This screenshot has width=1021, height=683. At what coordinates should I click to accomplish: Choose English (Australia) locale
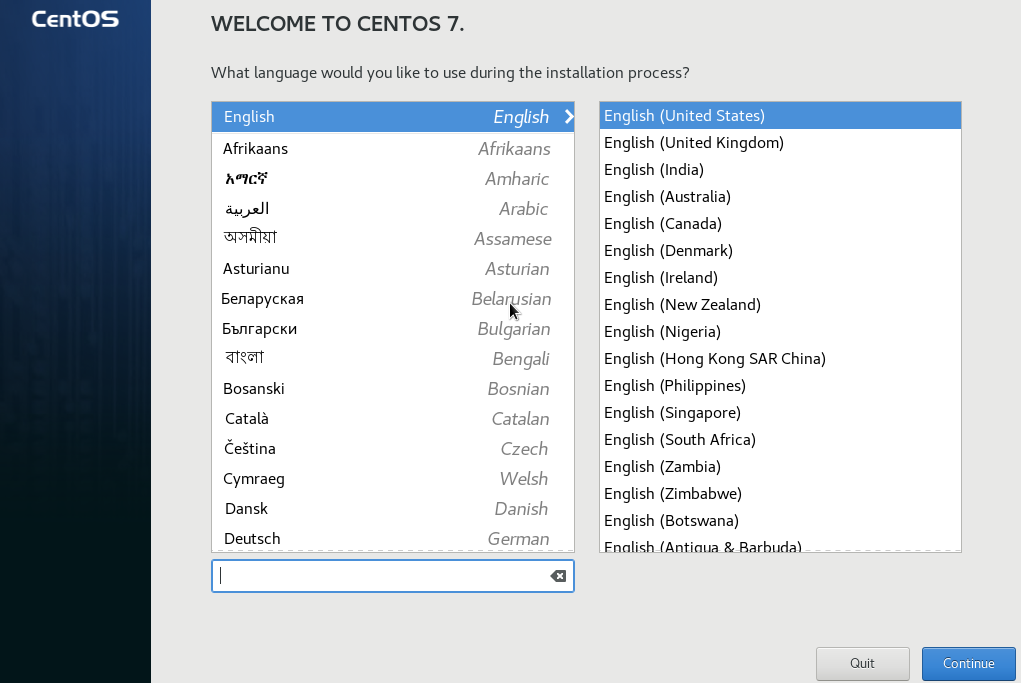780,197
